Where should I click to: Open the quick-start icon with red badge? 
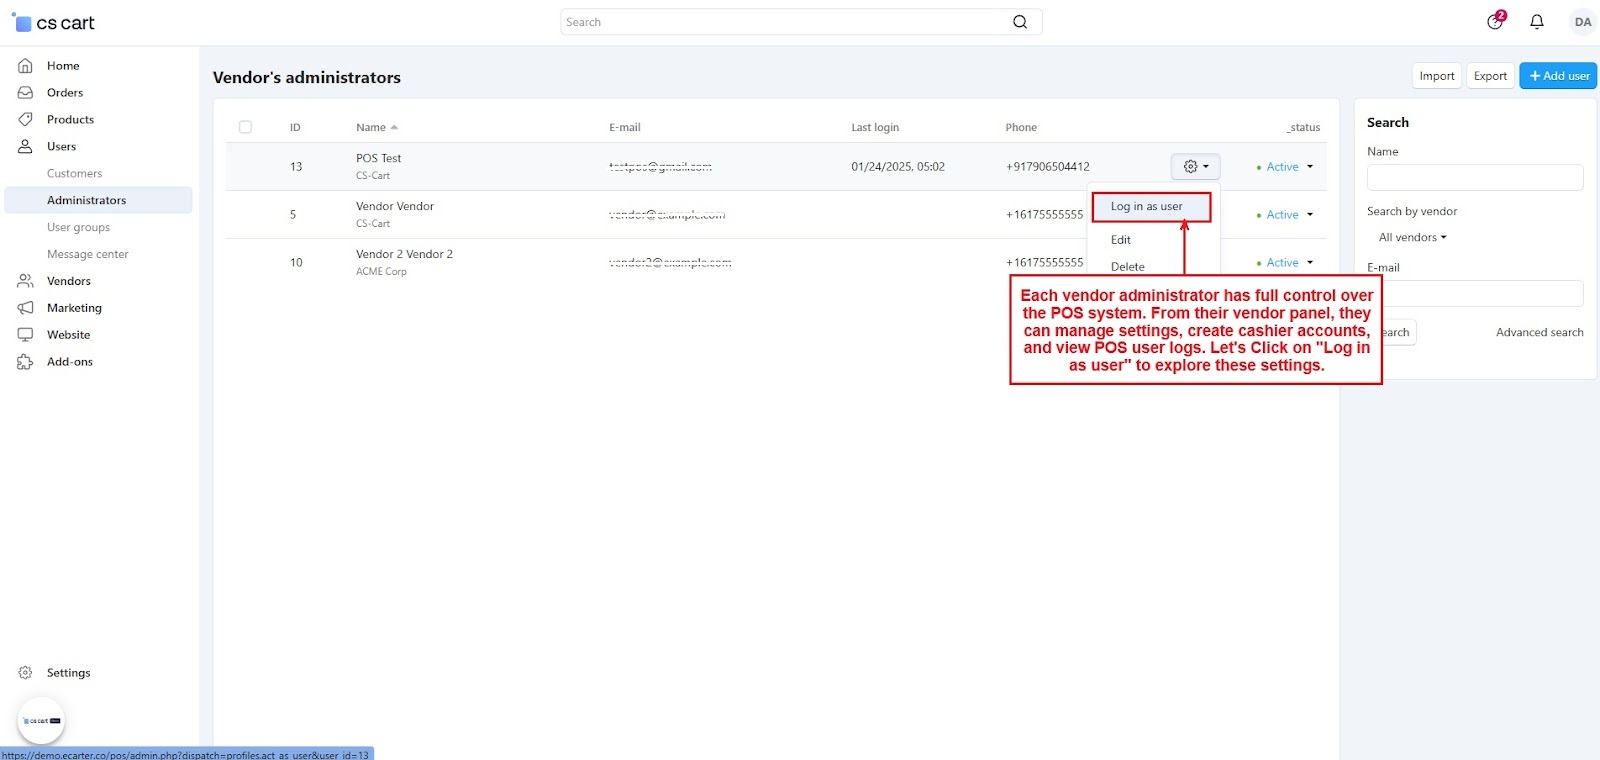point(1495,22)
